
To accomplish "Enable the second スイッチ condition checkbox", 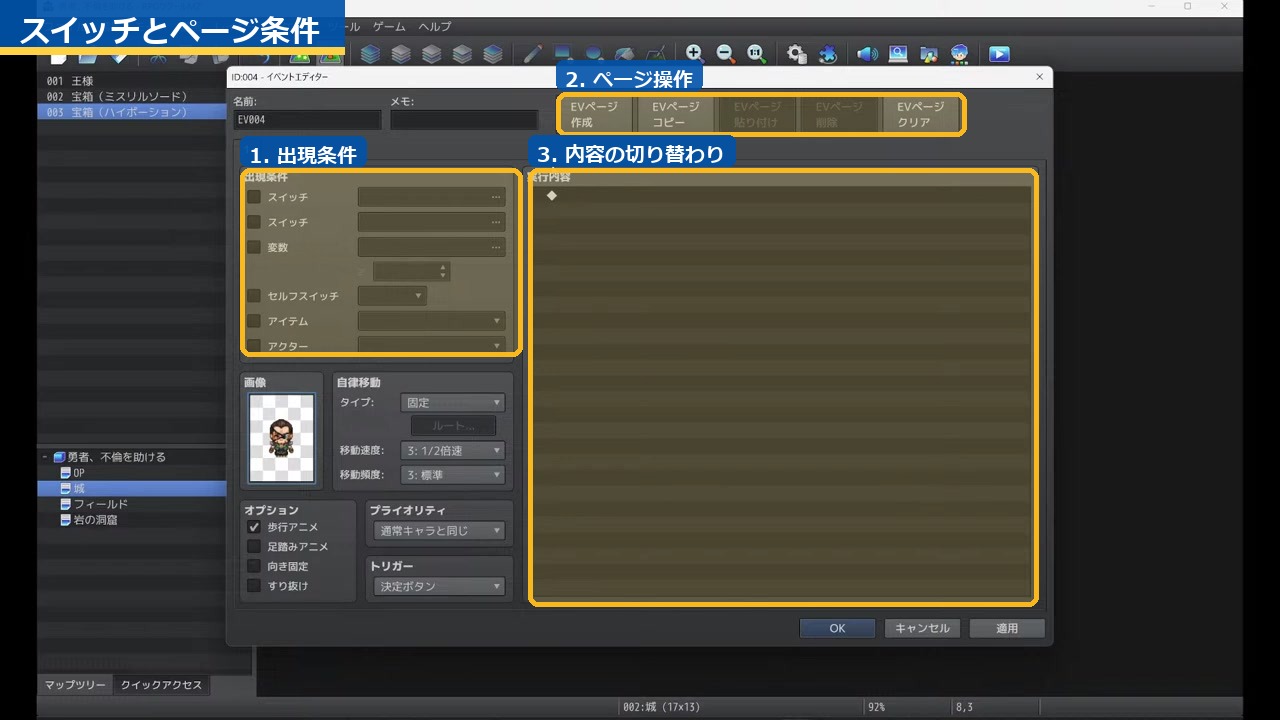I will pos(254,222).
